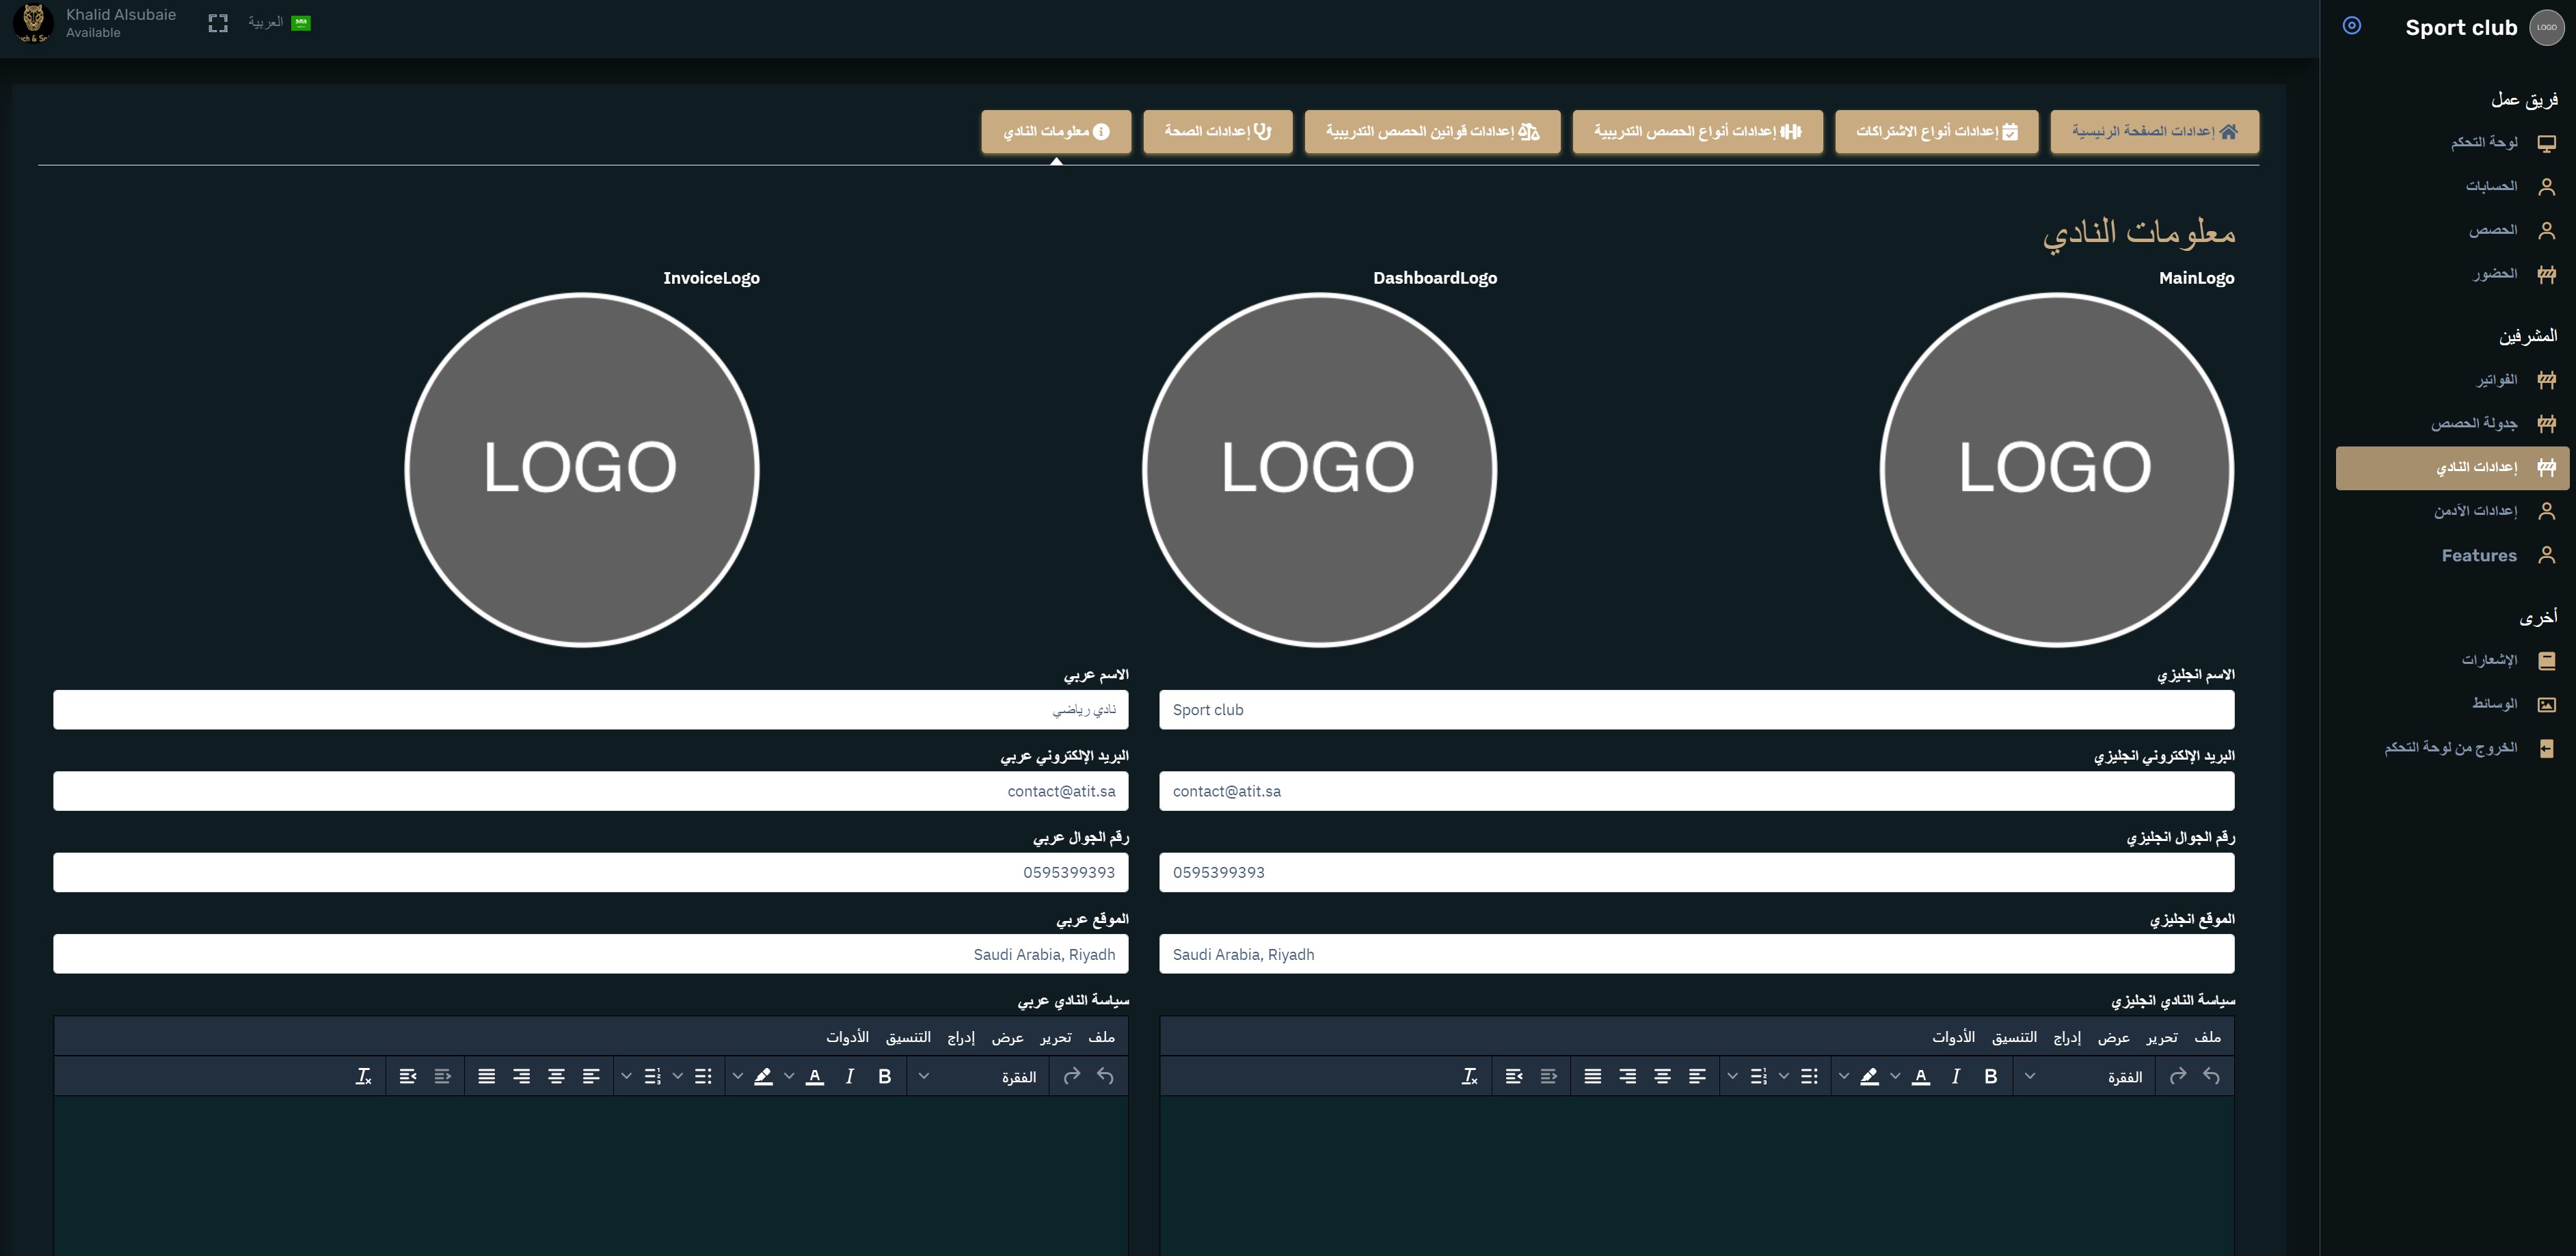Viewport: 2576px width, 1256px height.
Task: Expand text color dropdown arrow in Arabic editor
Action: [789, 1076]
